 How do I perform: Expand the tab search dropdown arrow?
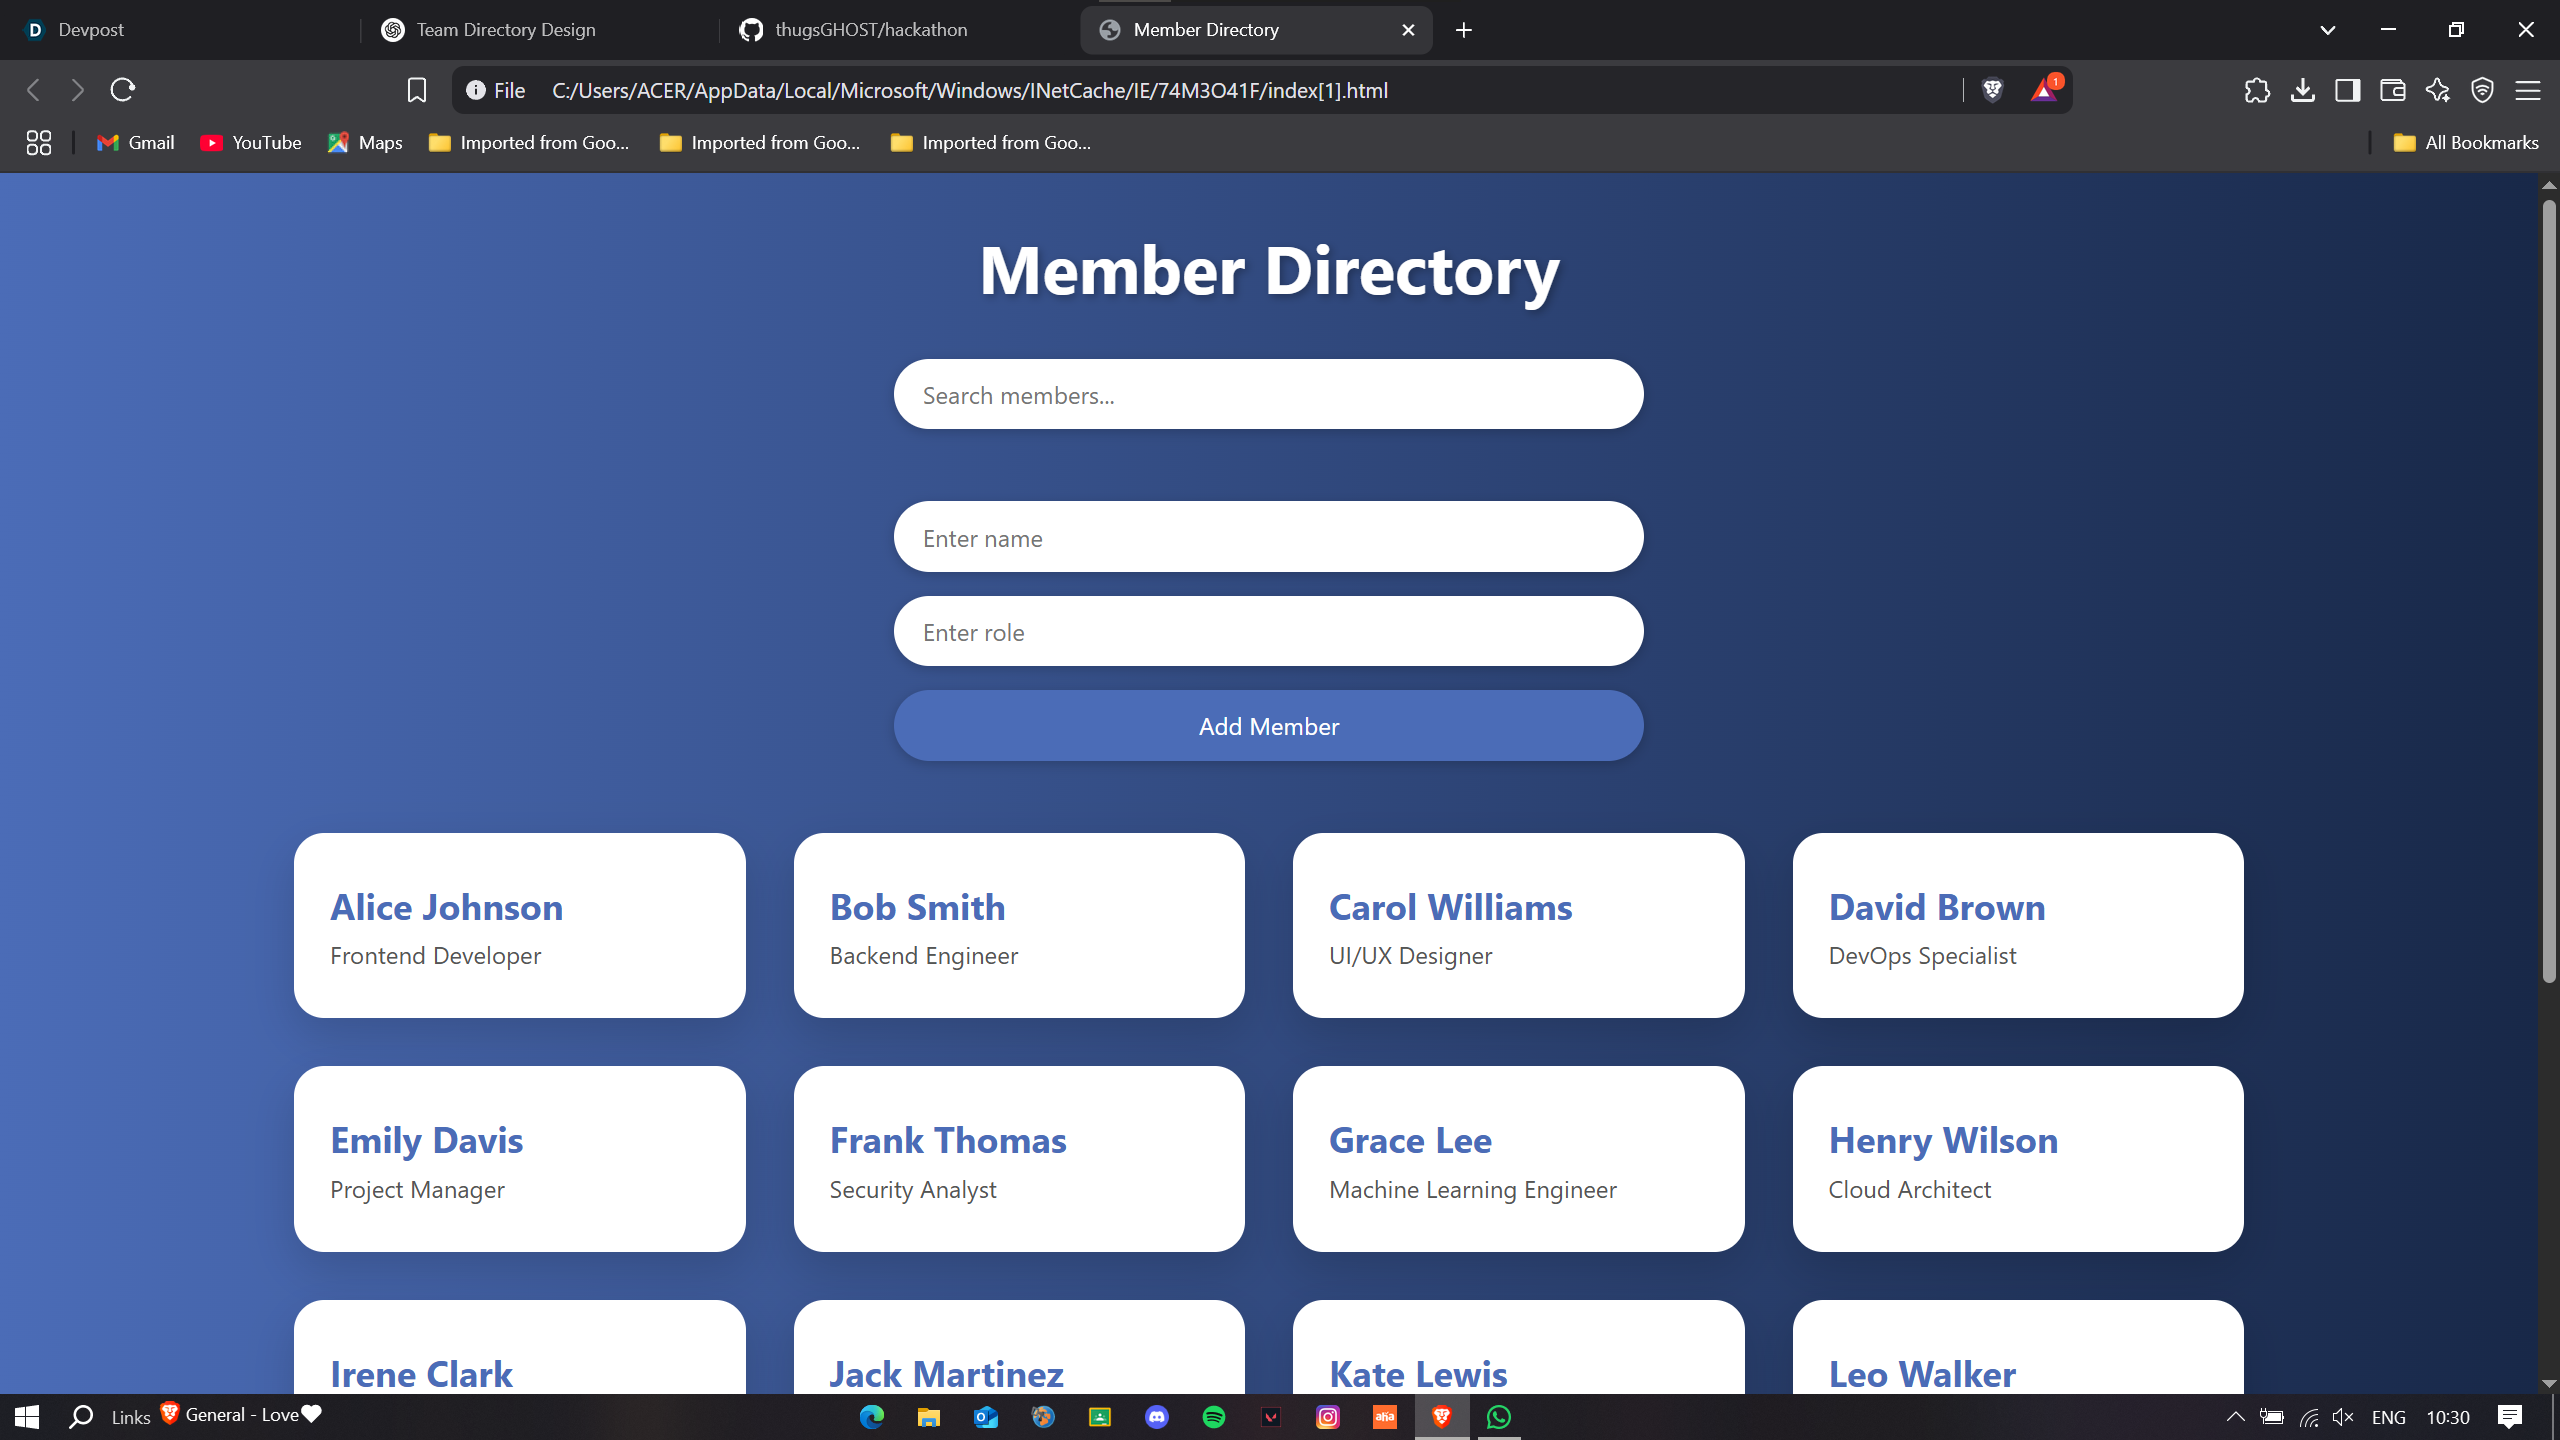click(2327, 30)
